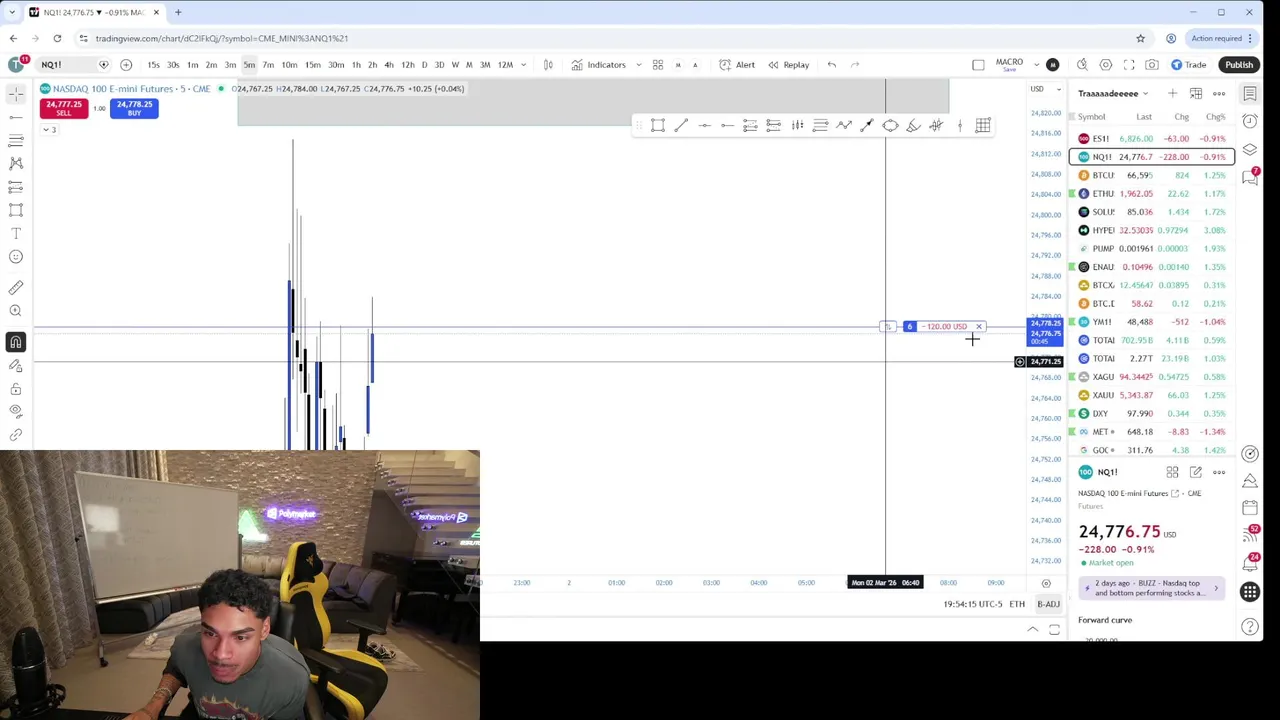Select ES1! row in watchlist
The image size is (1280, 720).
coord(1152,139)
